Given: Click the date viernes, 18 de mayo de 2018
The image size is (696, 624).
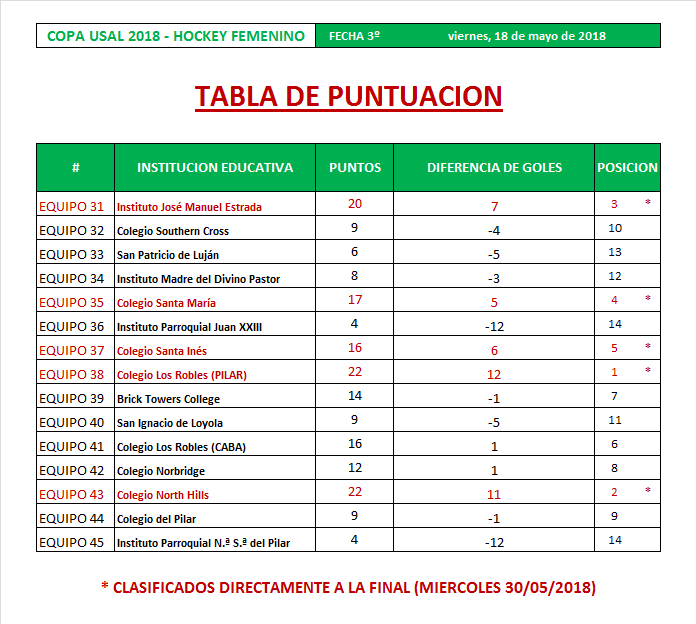Looking at the screenshot, I should (526, 36).
